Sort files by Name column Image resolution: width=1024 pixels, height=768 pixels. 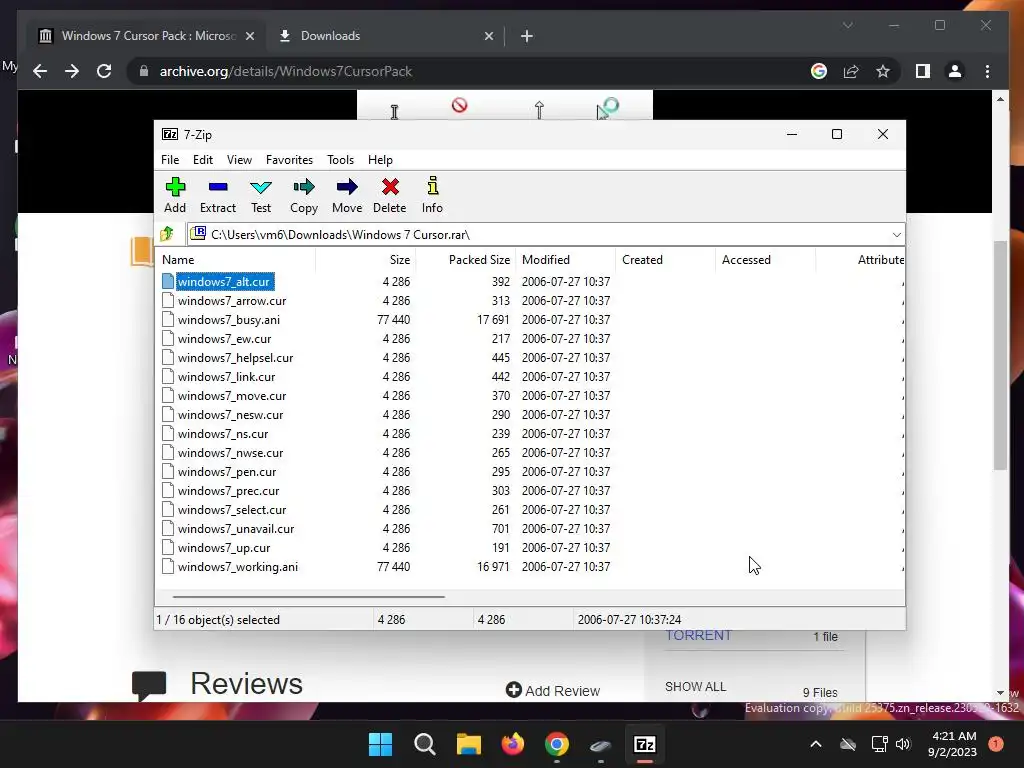[x=237, y=260]
